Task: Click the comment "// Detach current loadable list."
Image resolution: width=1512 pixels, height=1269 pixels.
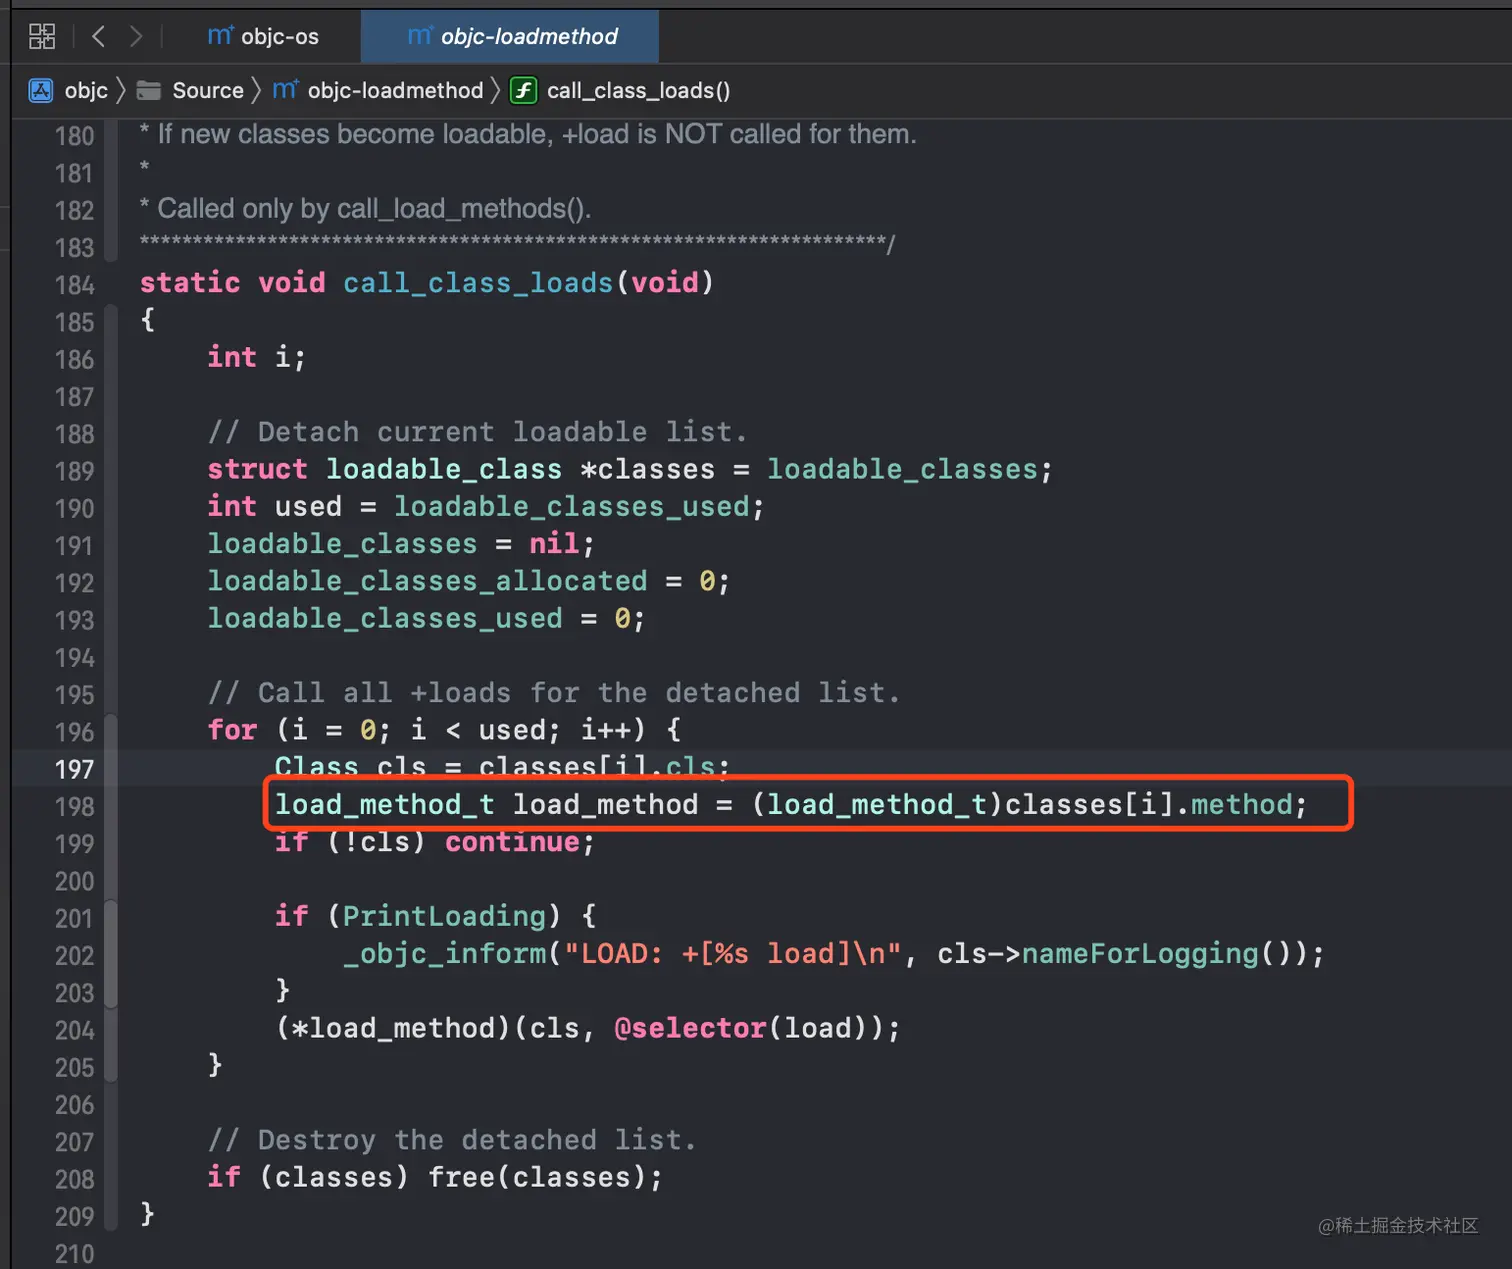Action: click(x=477, y=432)
